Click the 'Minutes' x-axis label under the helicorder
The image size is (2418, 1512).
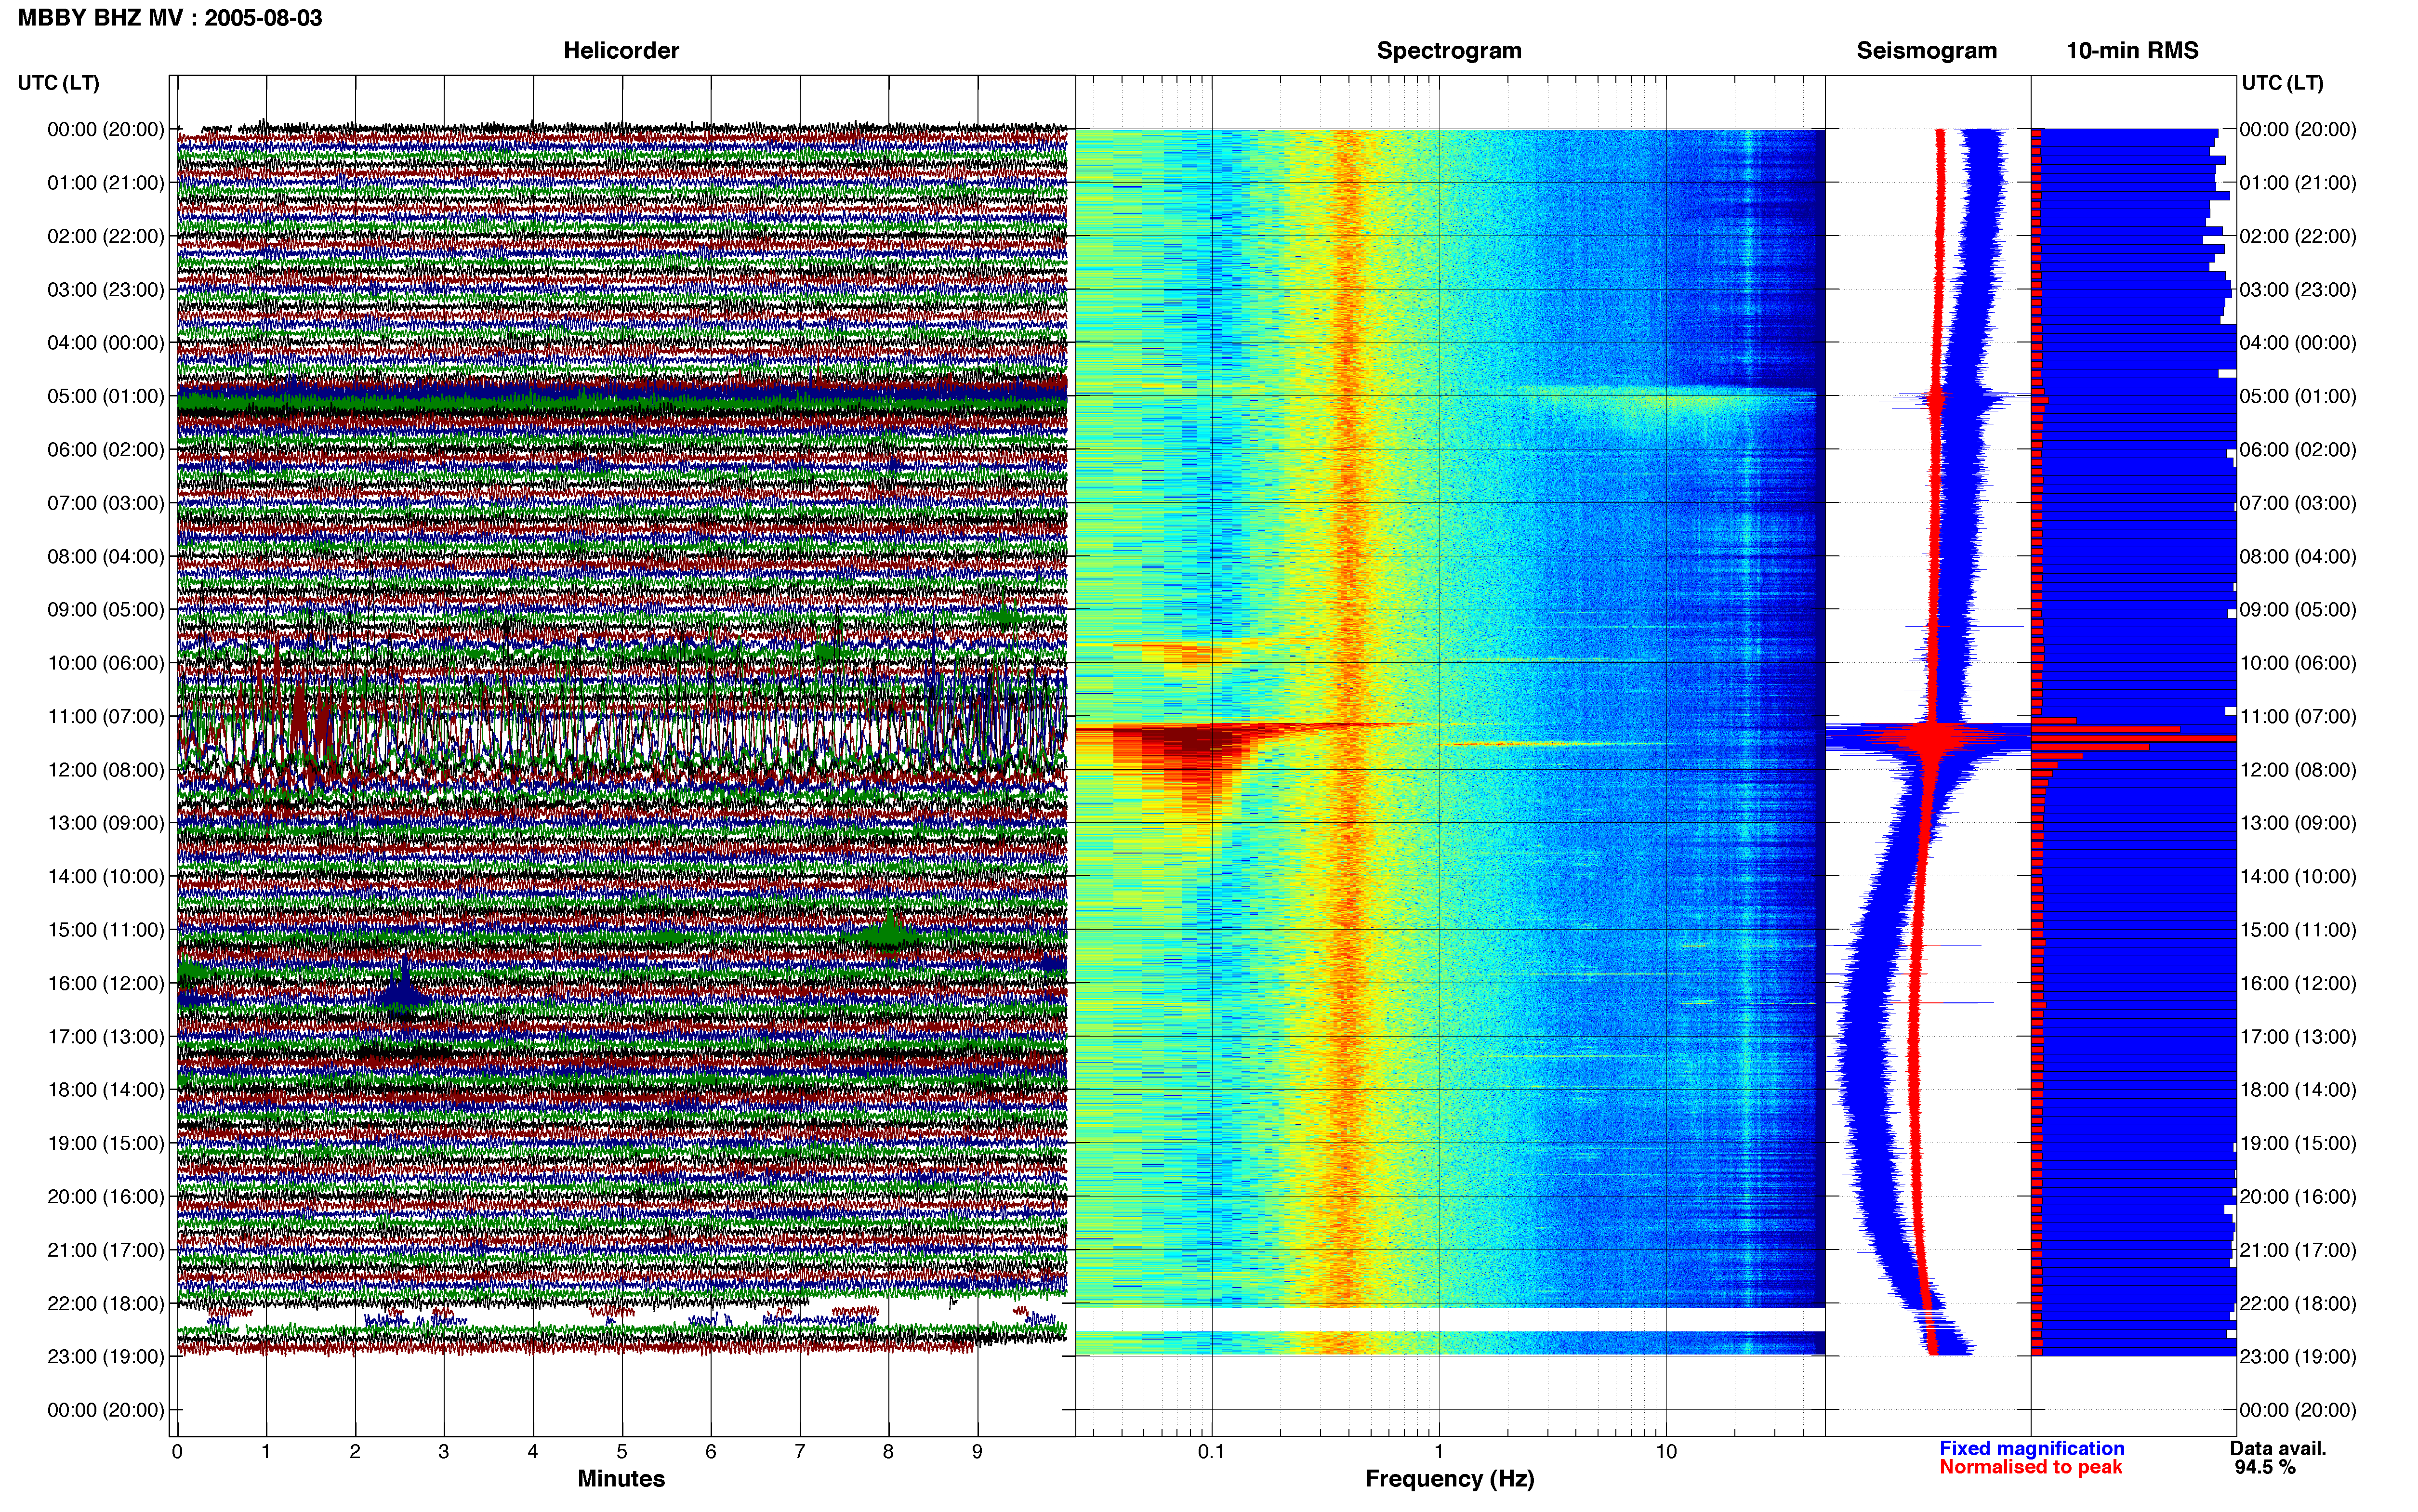click(x=621, y=1479)
